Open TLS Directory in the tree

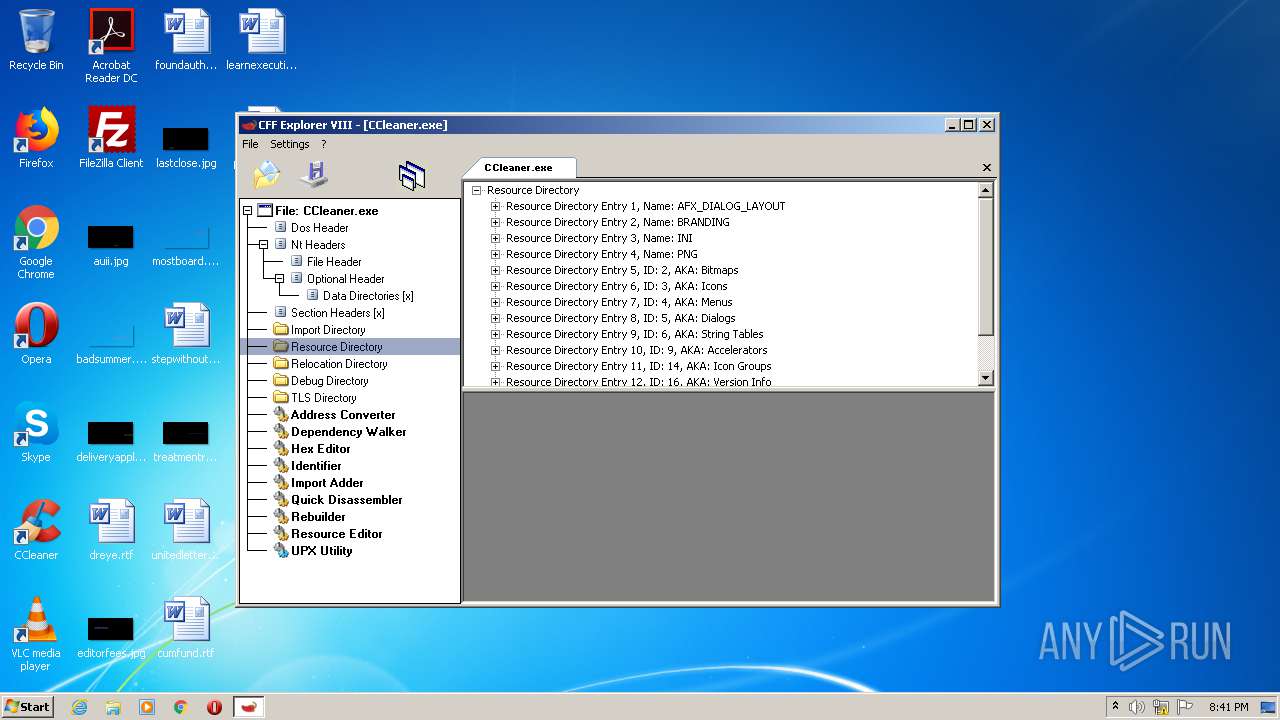coord(322,398)
